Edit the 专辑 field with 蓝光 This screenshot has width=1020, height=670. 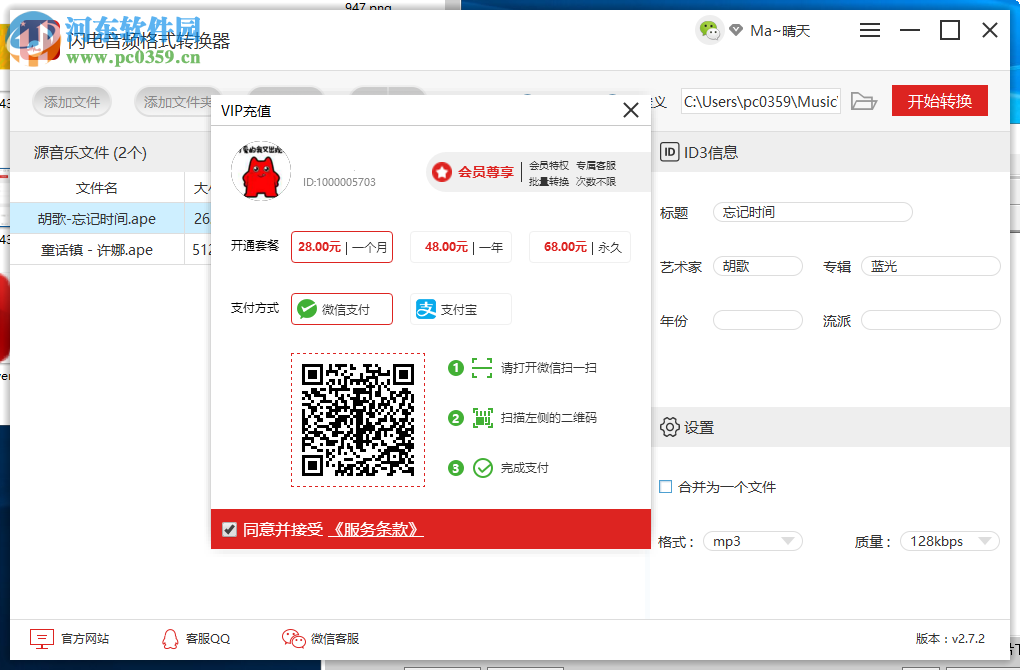pyautogui.click(x=931, y=266)
